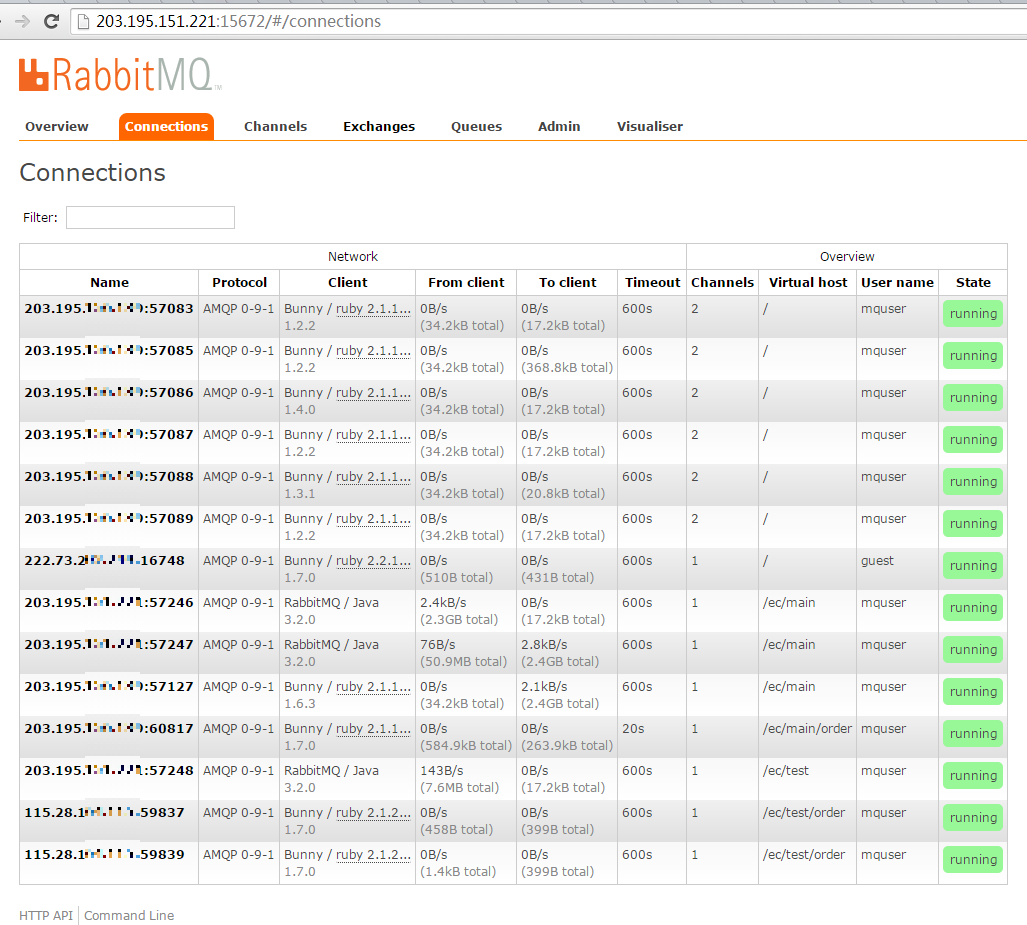
Task: Click RabbitMQ / Java client in :57246 row
Action: (x=331, y=602)
